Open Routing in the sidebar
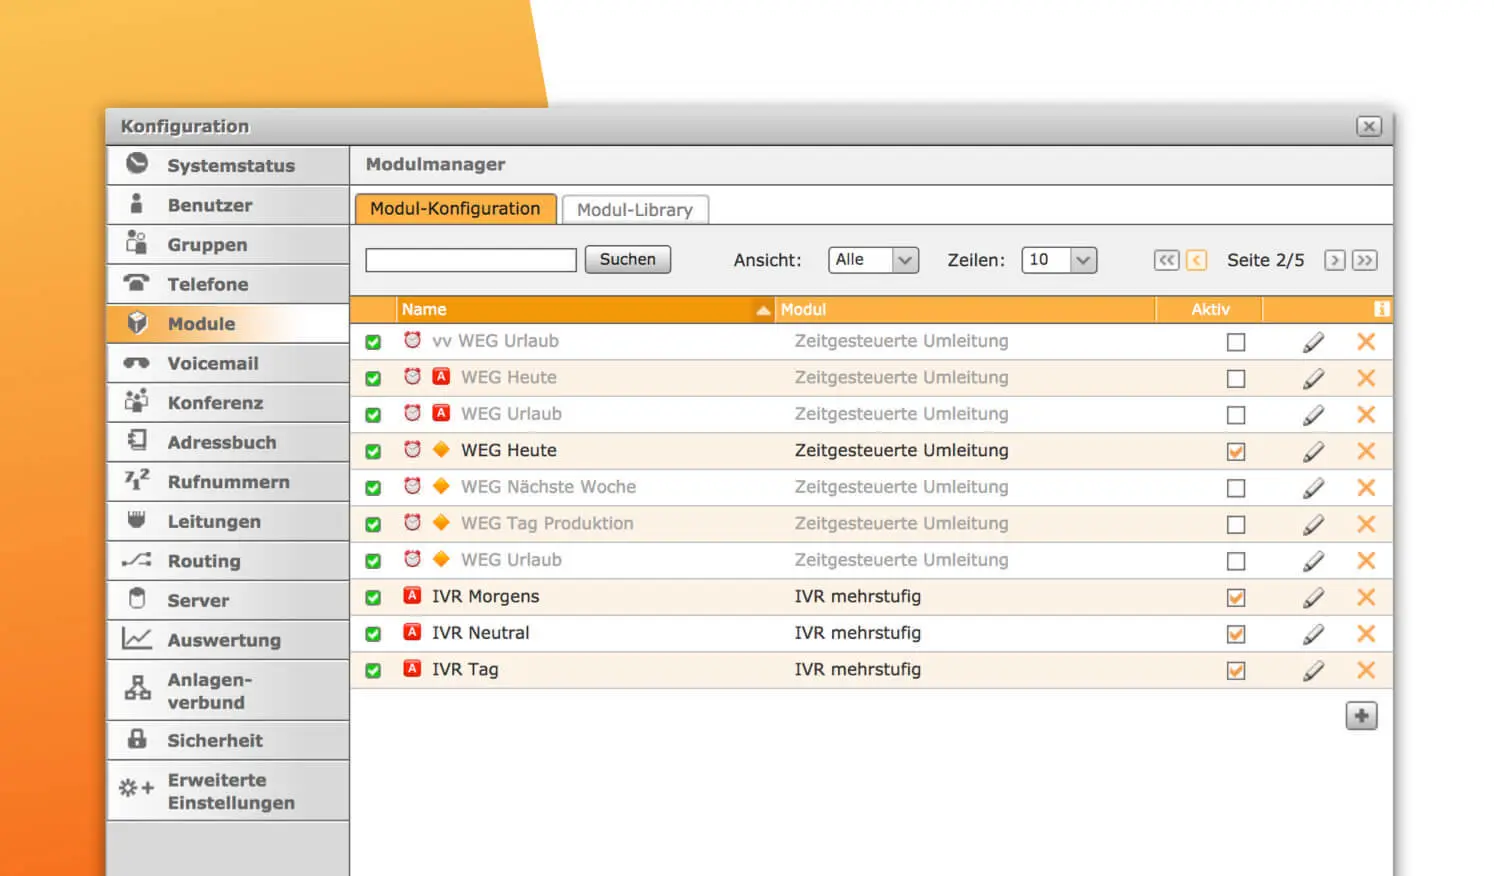1494x876 pixels. point(228,561)
